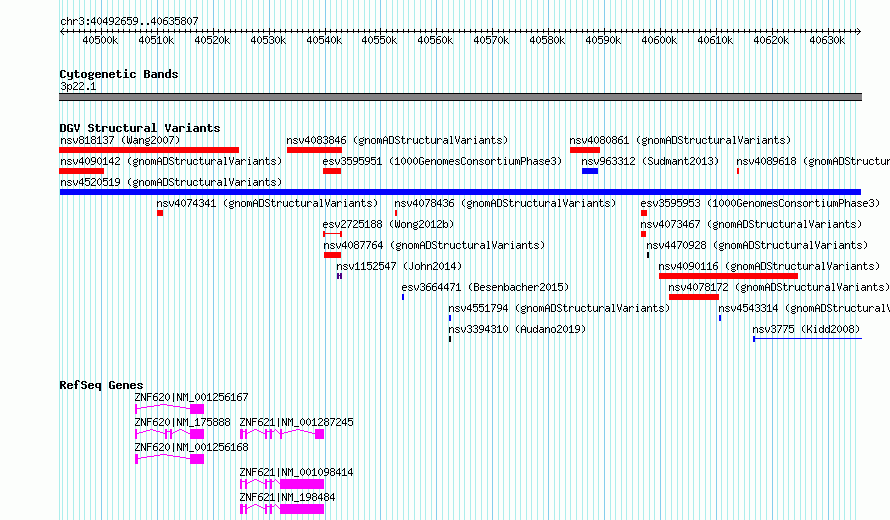Click the 3p22.1 band label

(78, 86)
